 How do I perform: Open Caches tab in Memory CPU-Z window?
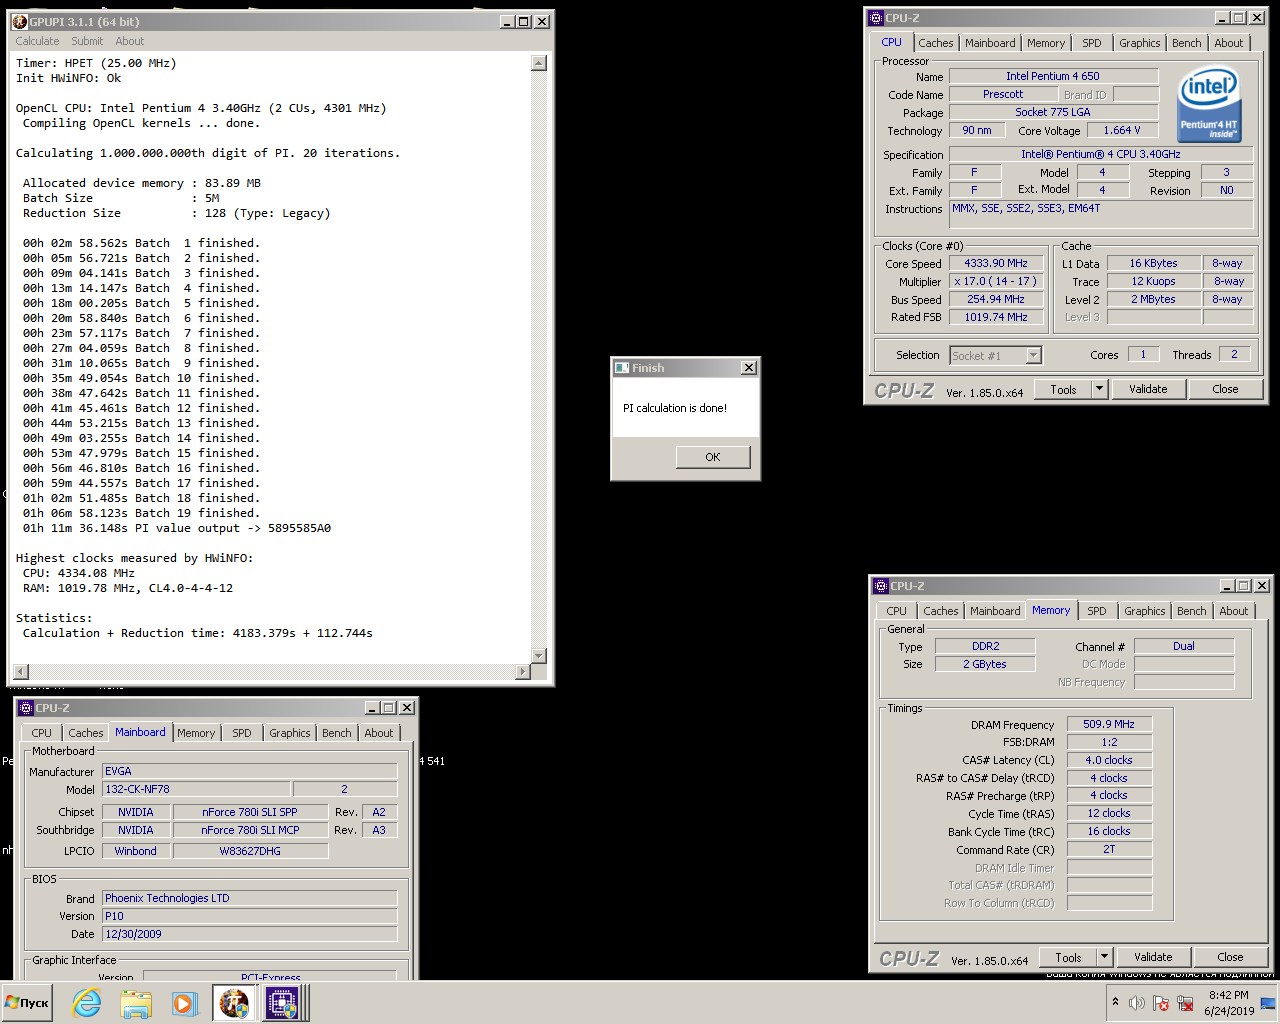941,611
